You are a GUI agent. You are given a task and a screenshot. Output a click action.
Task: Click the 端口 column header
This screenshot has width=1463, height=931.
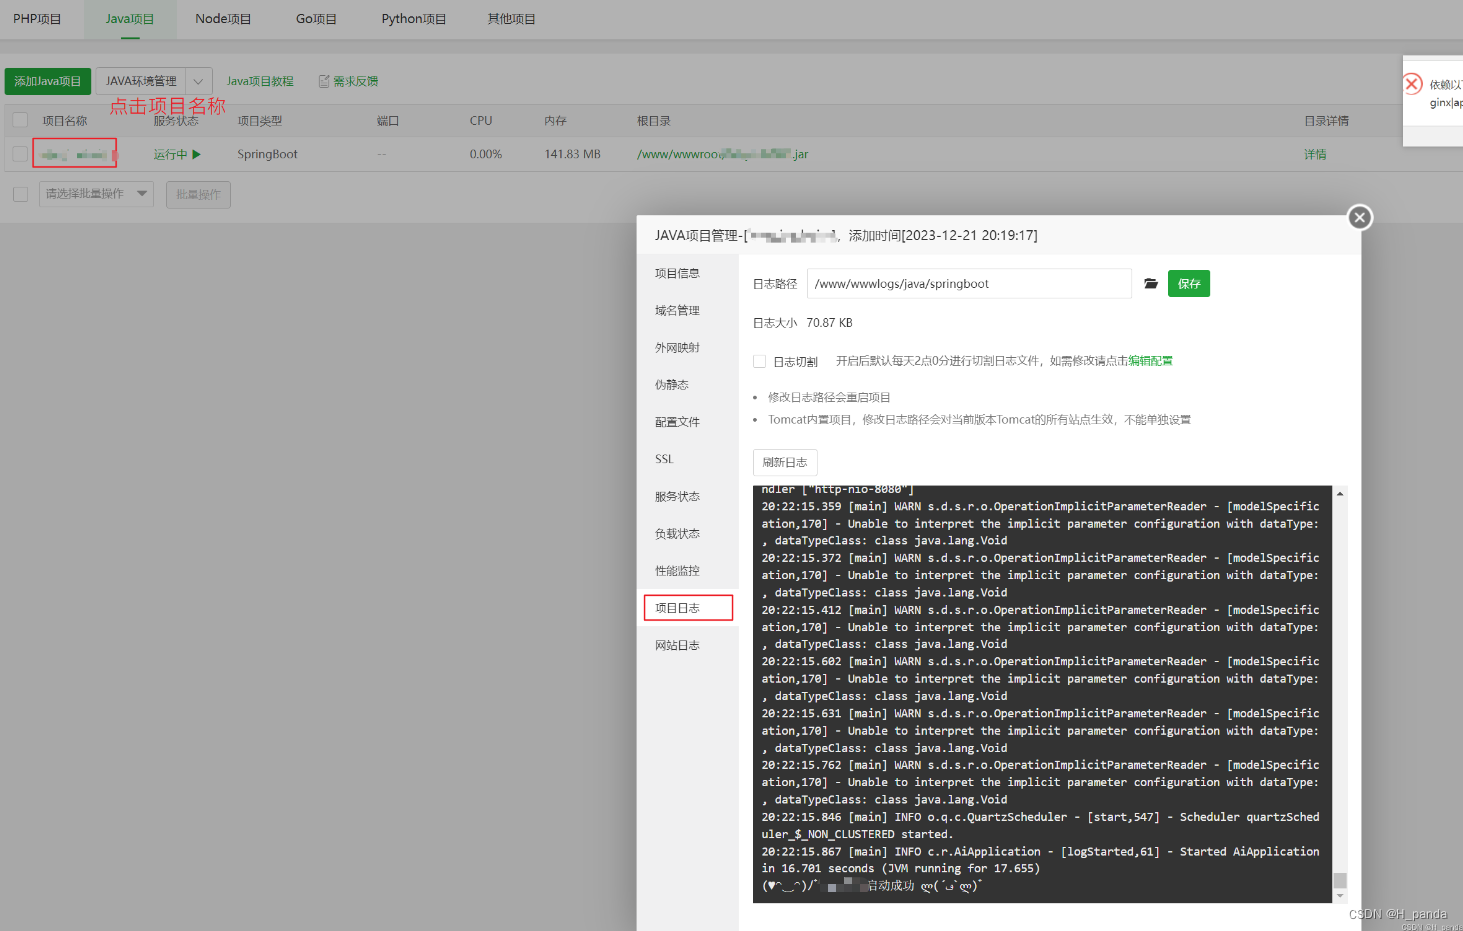(x=388, y=121)
